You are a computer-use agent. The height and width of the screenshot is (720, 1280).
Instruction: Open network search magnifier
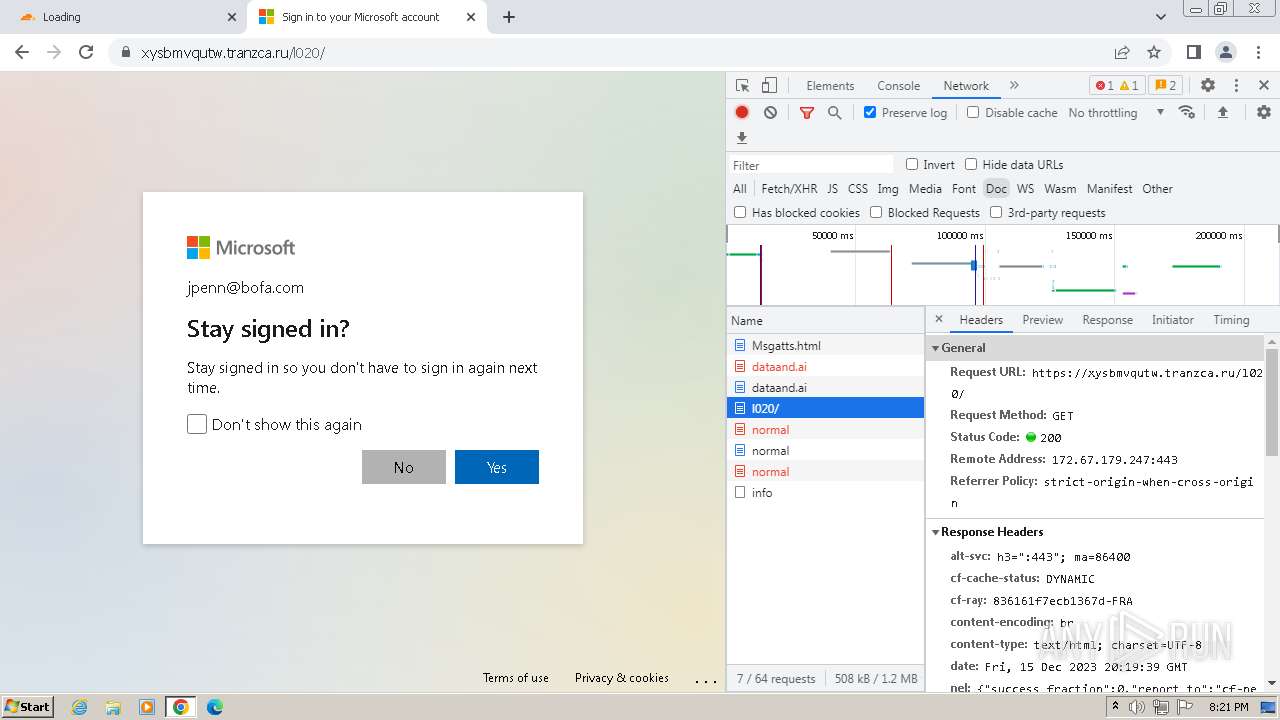(834, 113)
